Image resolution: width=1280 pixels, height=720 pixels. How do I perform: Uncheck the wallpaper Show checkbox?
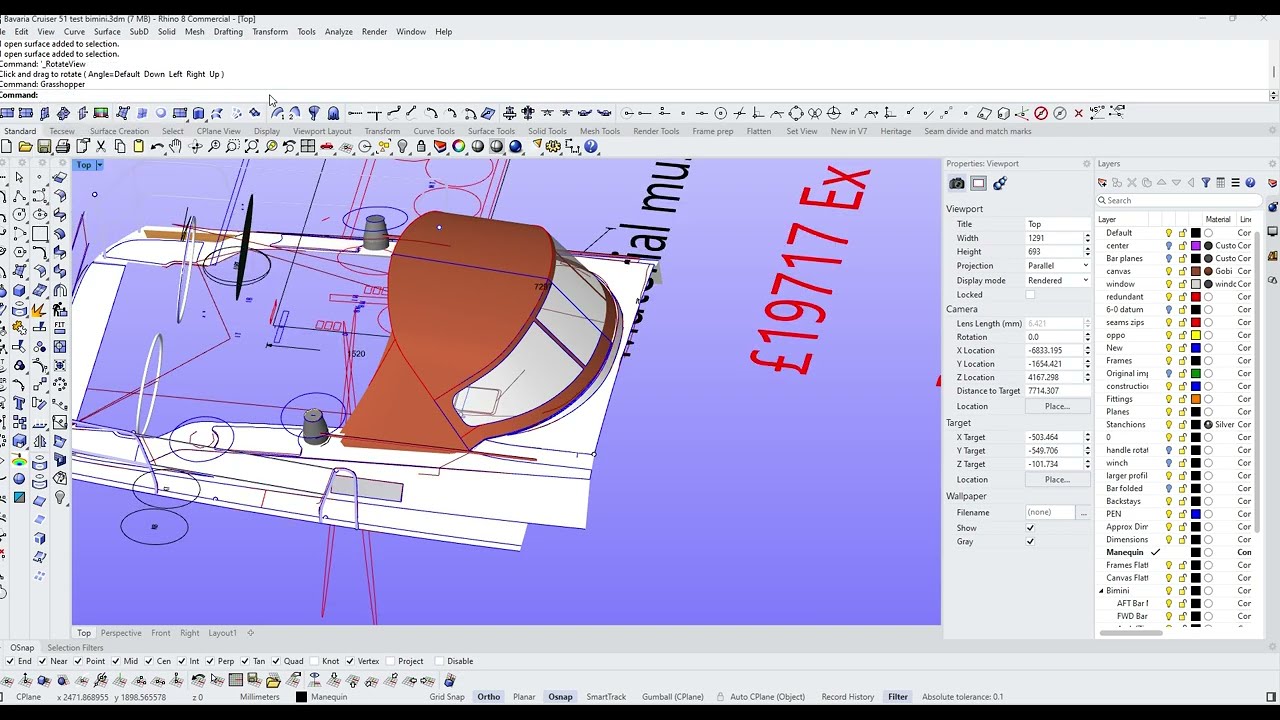(1030, 528)
